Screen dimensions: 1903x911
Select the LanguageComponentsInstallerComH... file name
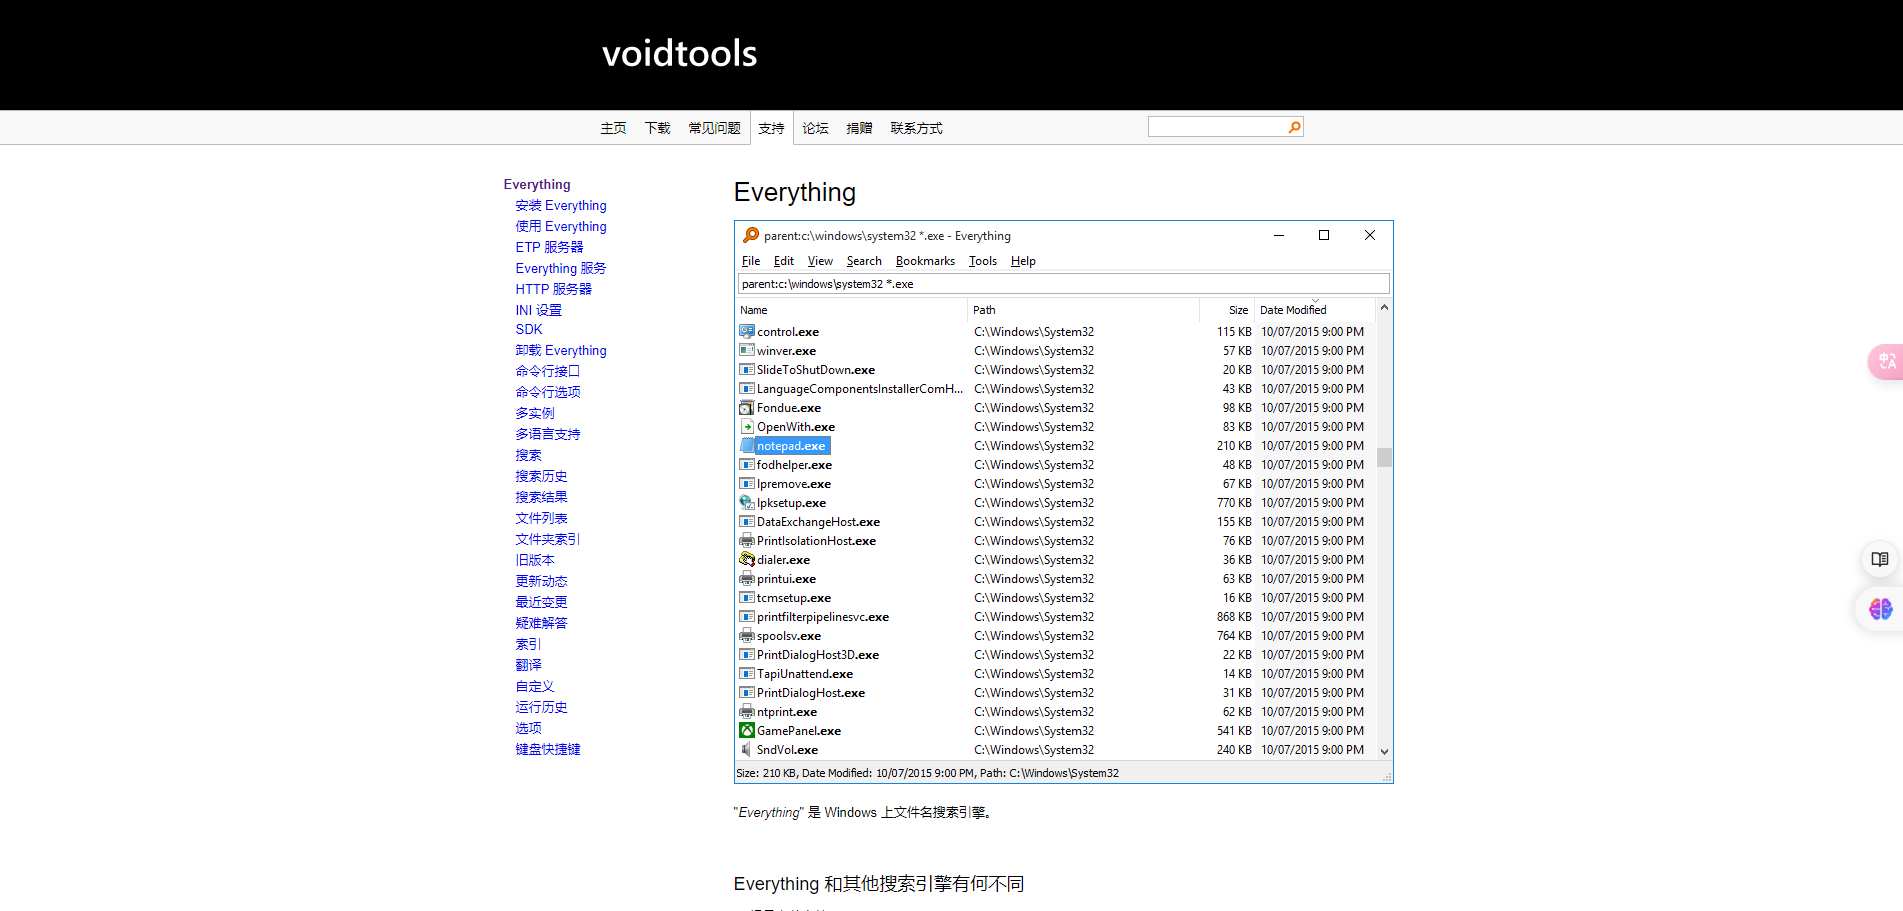pos(860,389)
